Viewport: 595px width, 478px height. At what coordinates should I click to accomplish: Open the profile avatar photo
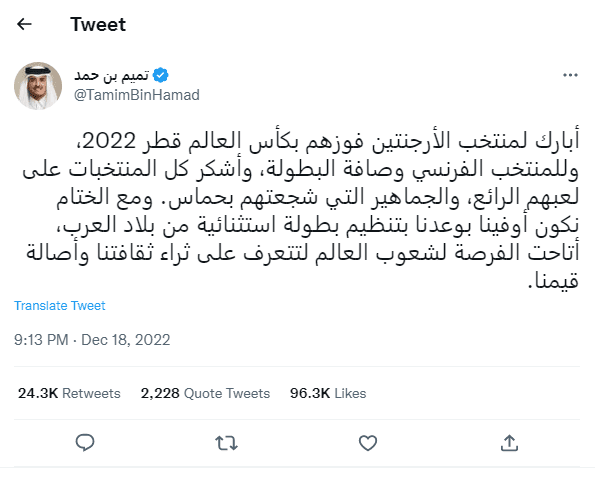[38, 86]
